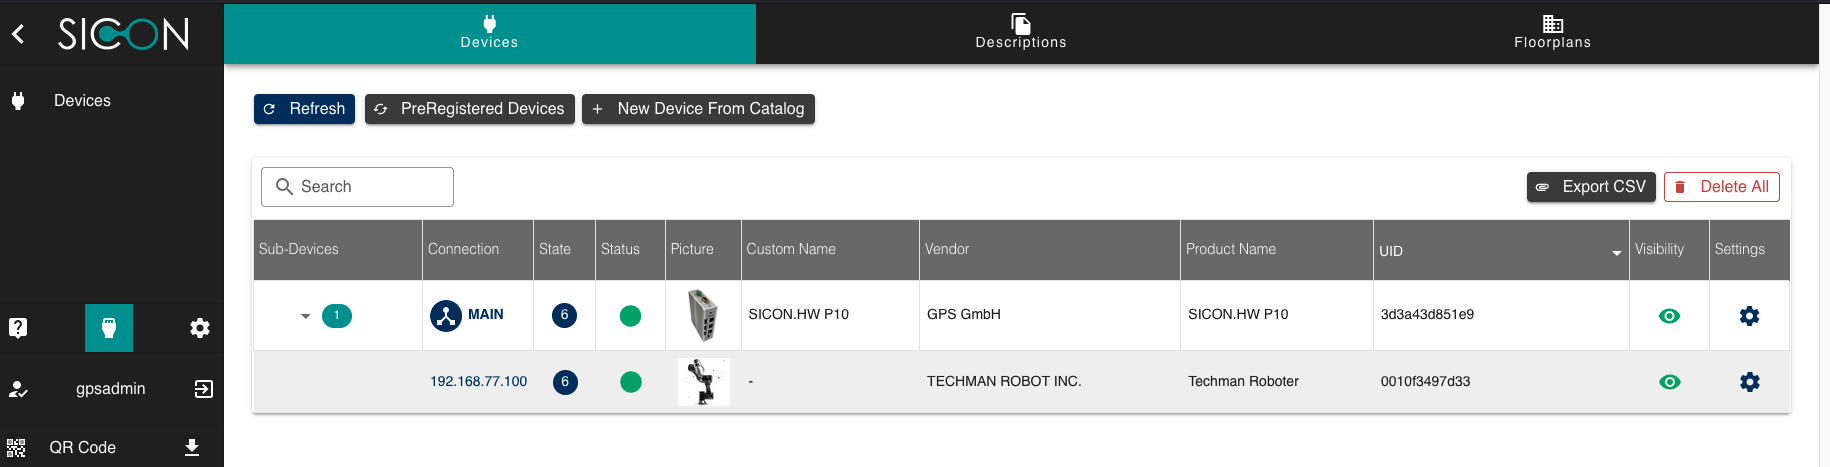Viewport: 1830px width, 467px height.
Task: Toggle visibility eye for SICON.HW P10
Action: coord(1669,316)
